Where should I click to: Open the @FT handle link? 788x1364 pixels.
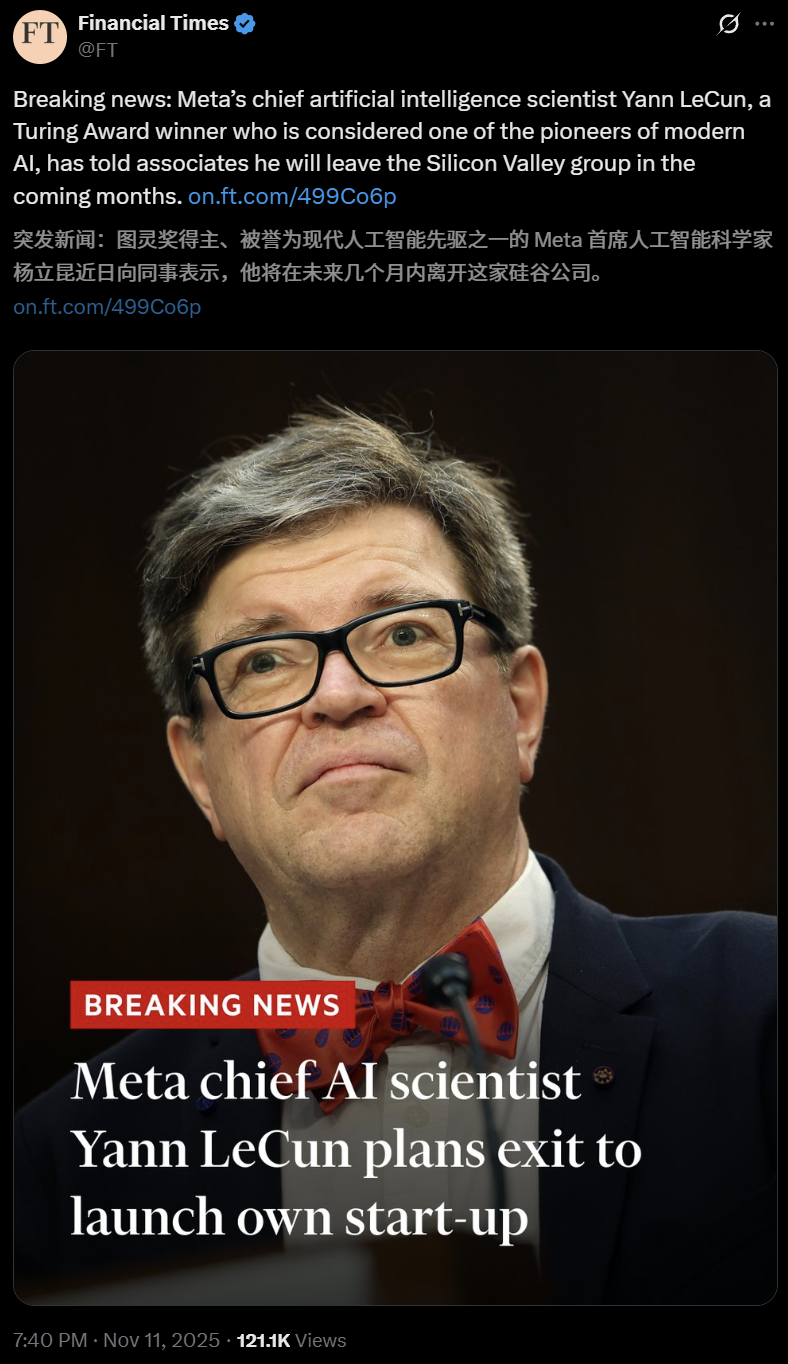pyautogui.click(x=98, y=48)
